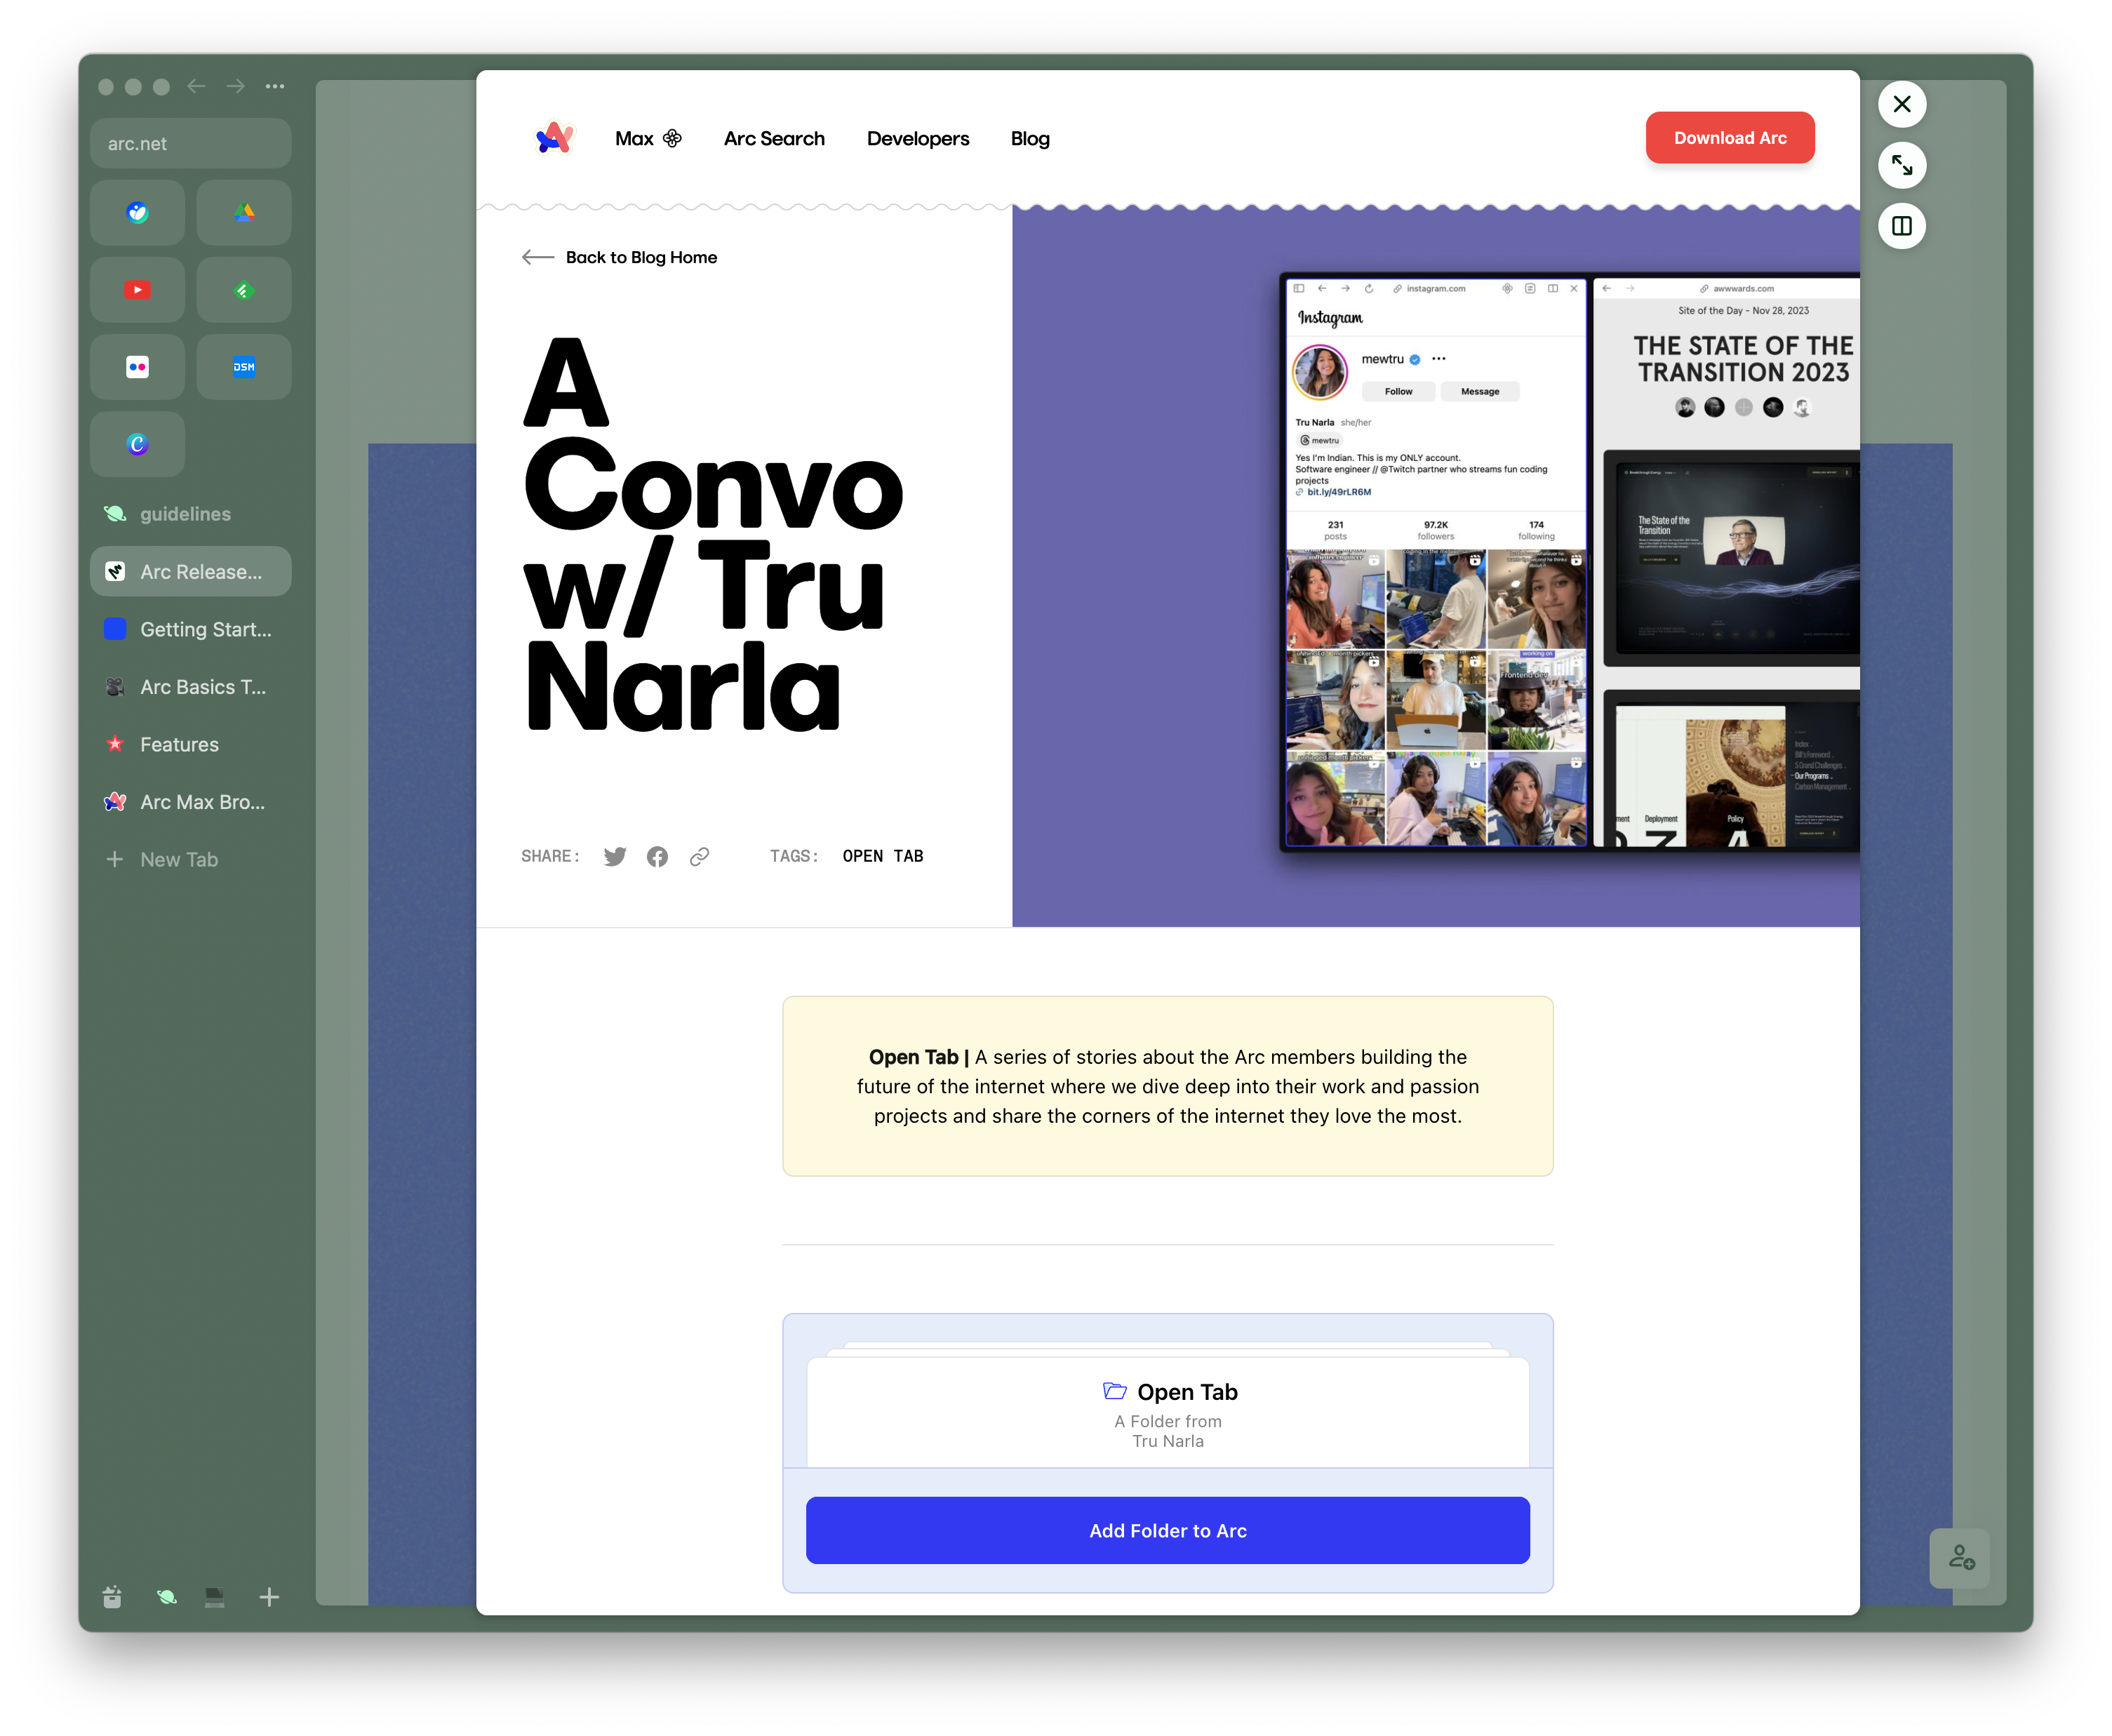Click the Blog navigation link

pos(1030,138)
